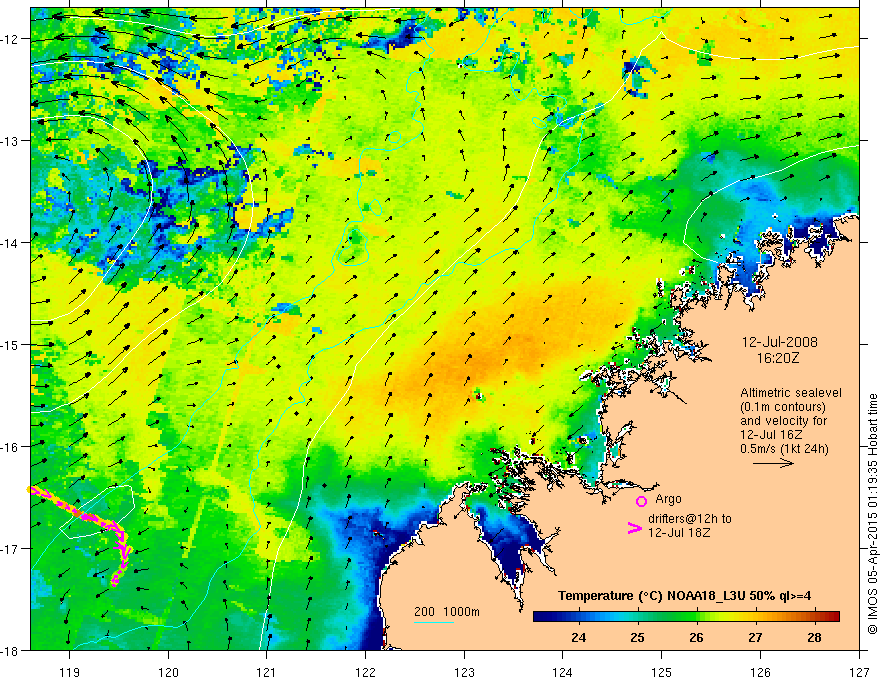This screenshot has height=680, width=880.
Task: Click the 'drifters@12h to' legend label
Action: 690,519
